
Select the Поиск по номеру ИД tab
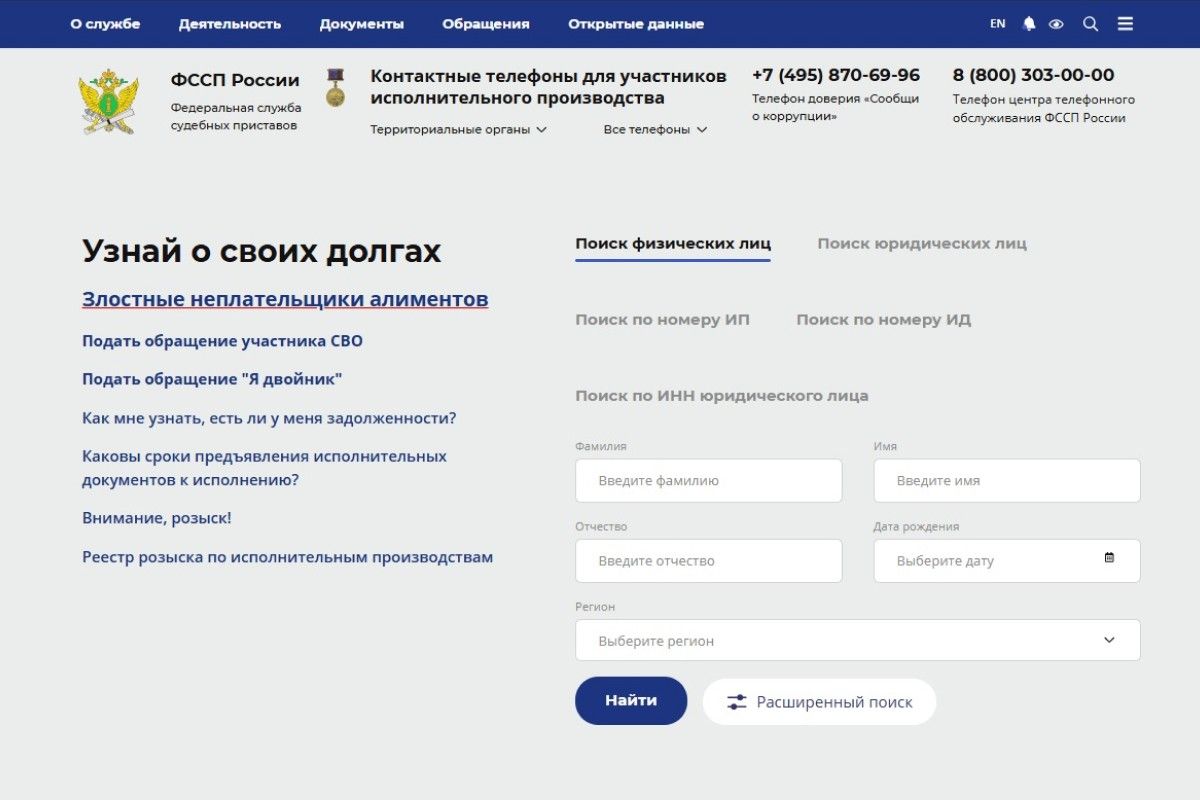pyautogui.click(x=882, y=318)
